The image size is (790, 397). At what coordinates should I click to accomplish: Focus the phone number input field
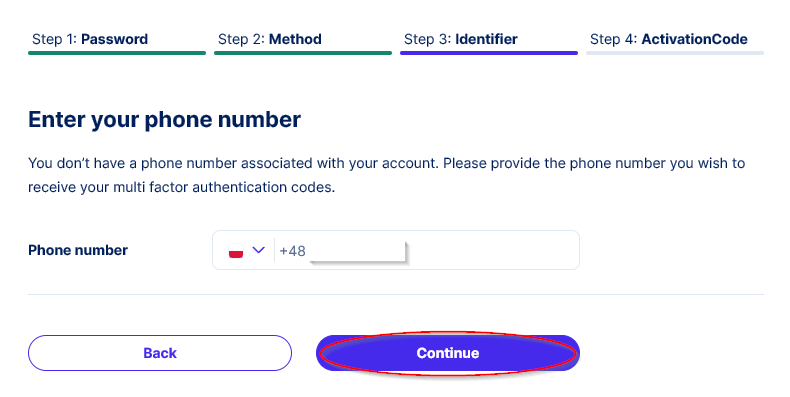[x=396, y=250]
